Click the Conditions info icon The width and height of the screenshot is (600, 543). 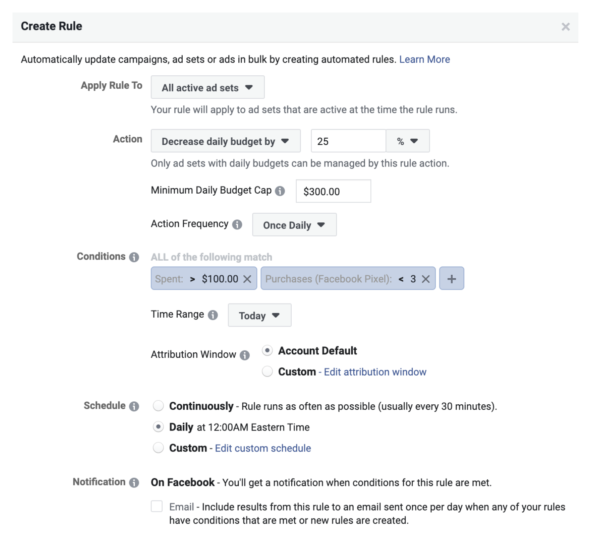(134, 257)
